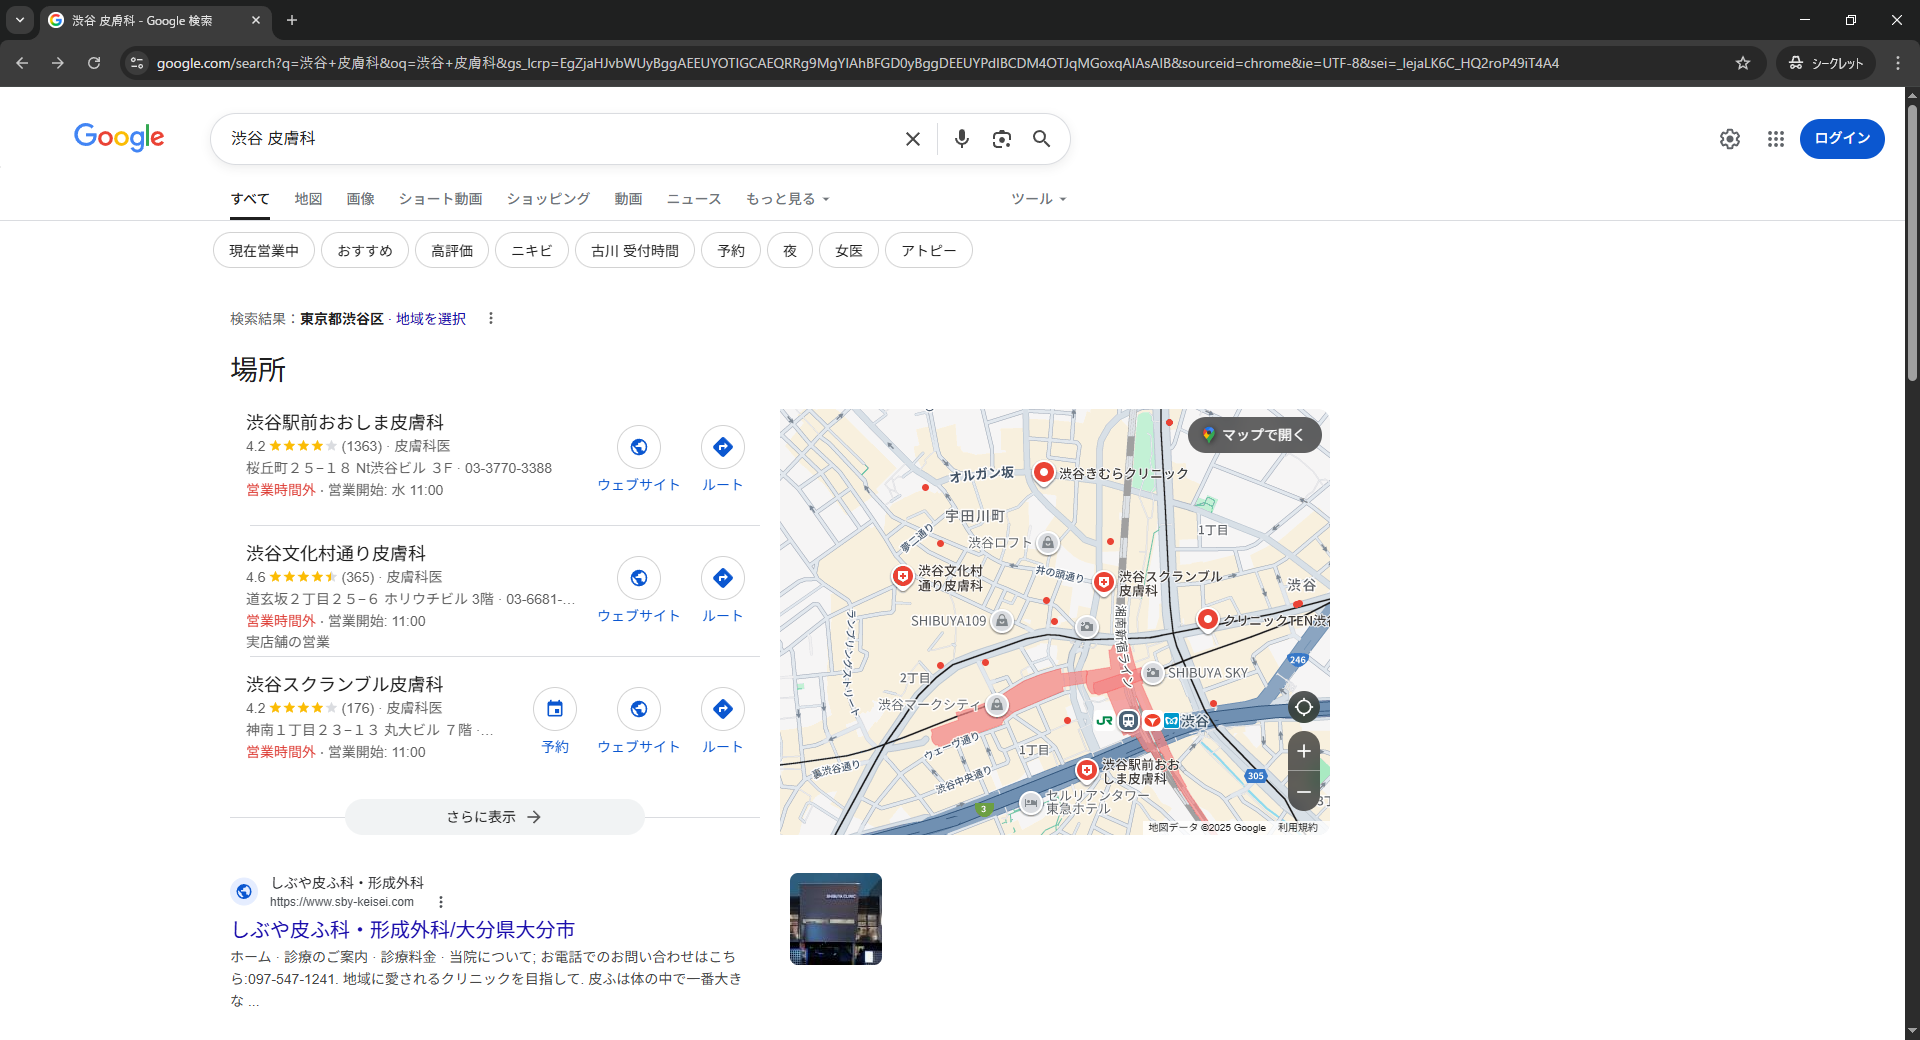Image resolution: width=1920 pixels, height=1040 pixels.
Task: Go back to previous page
Action: click(22, 63)
